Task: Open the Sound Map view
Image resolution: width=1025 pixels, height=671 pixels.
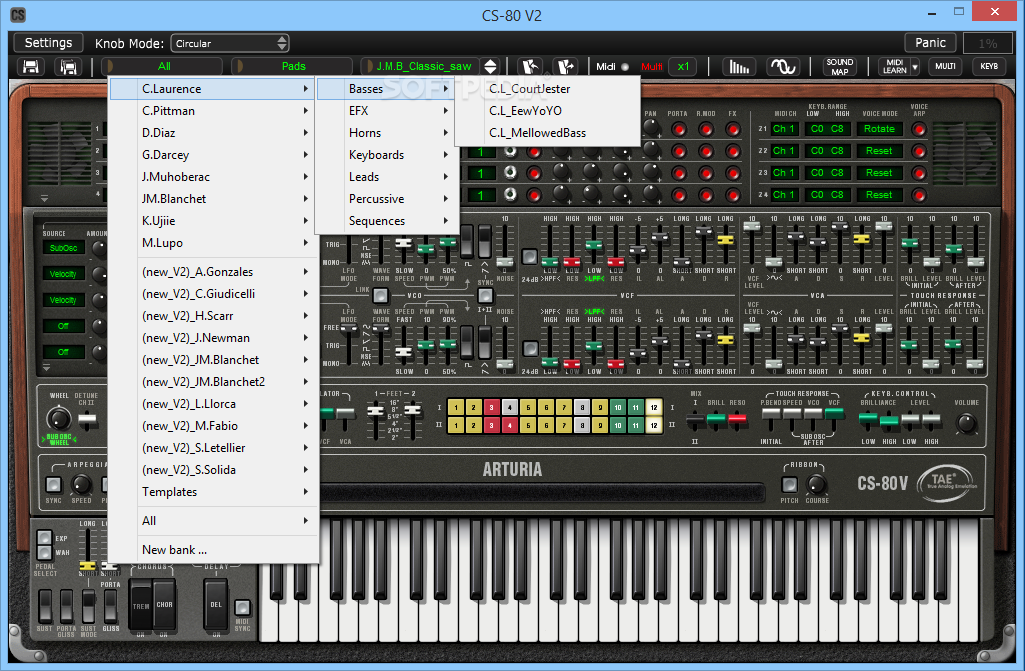Action: [x=839, y=67]
